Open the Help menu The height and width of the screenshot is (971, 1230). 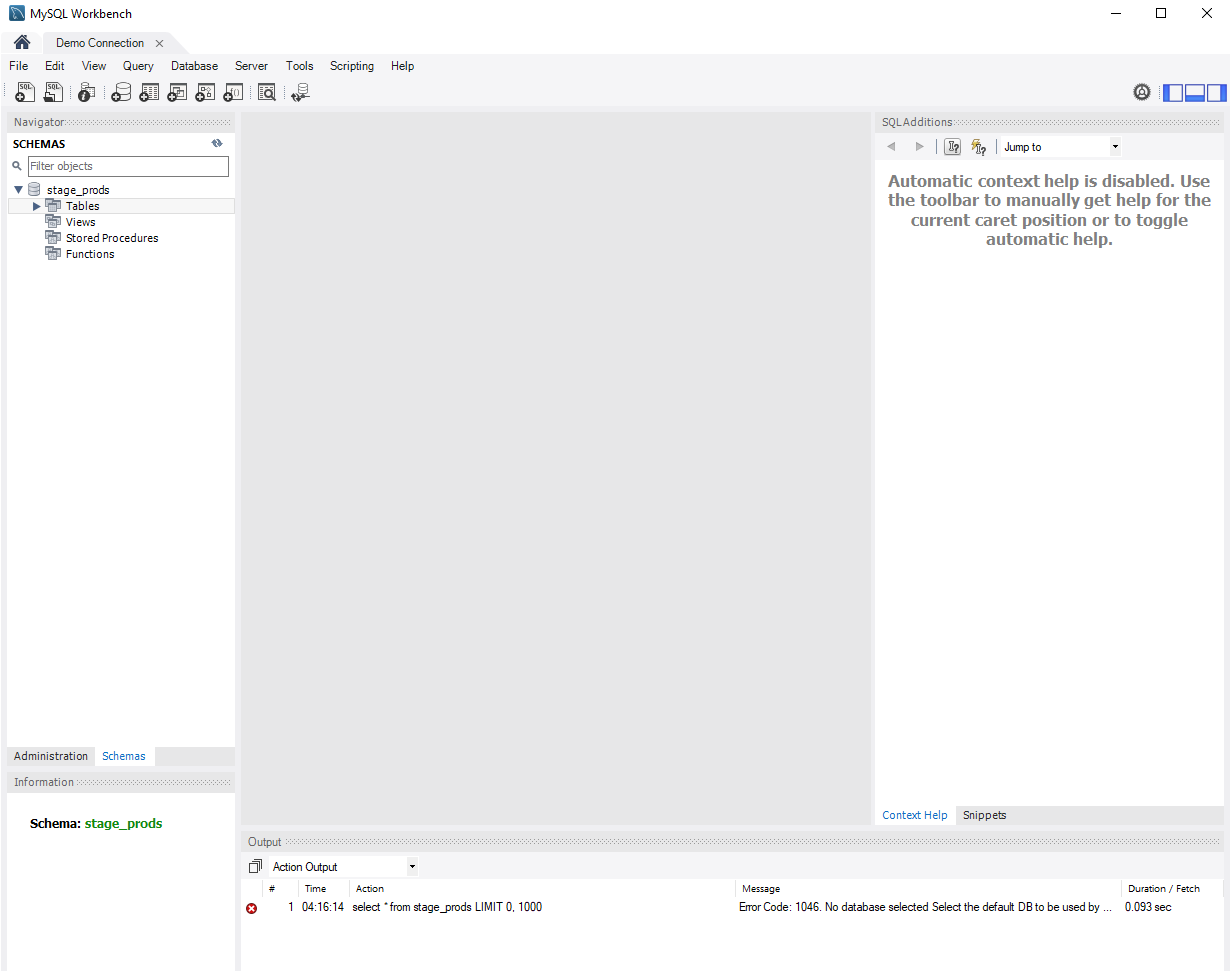[x=402, y=66]
